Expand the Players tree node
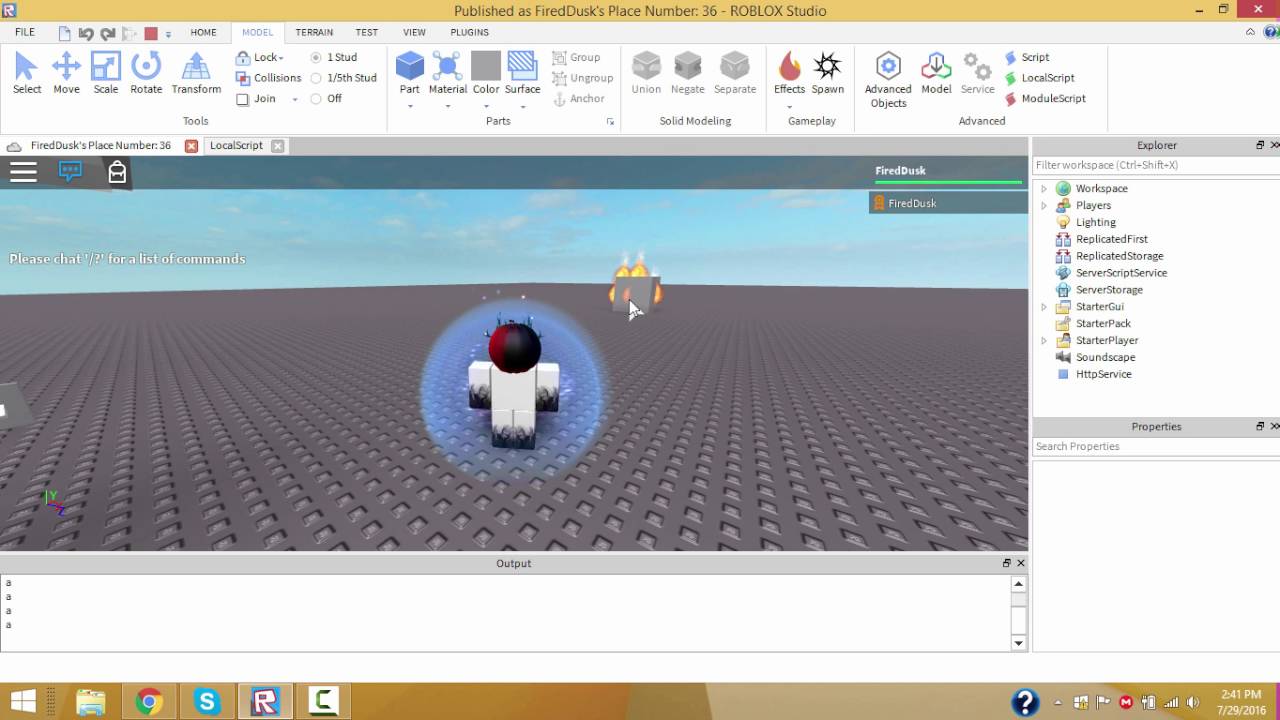 (1044, 205)
